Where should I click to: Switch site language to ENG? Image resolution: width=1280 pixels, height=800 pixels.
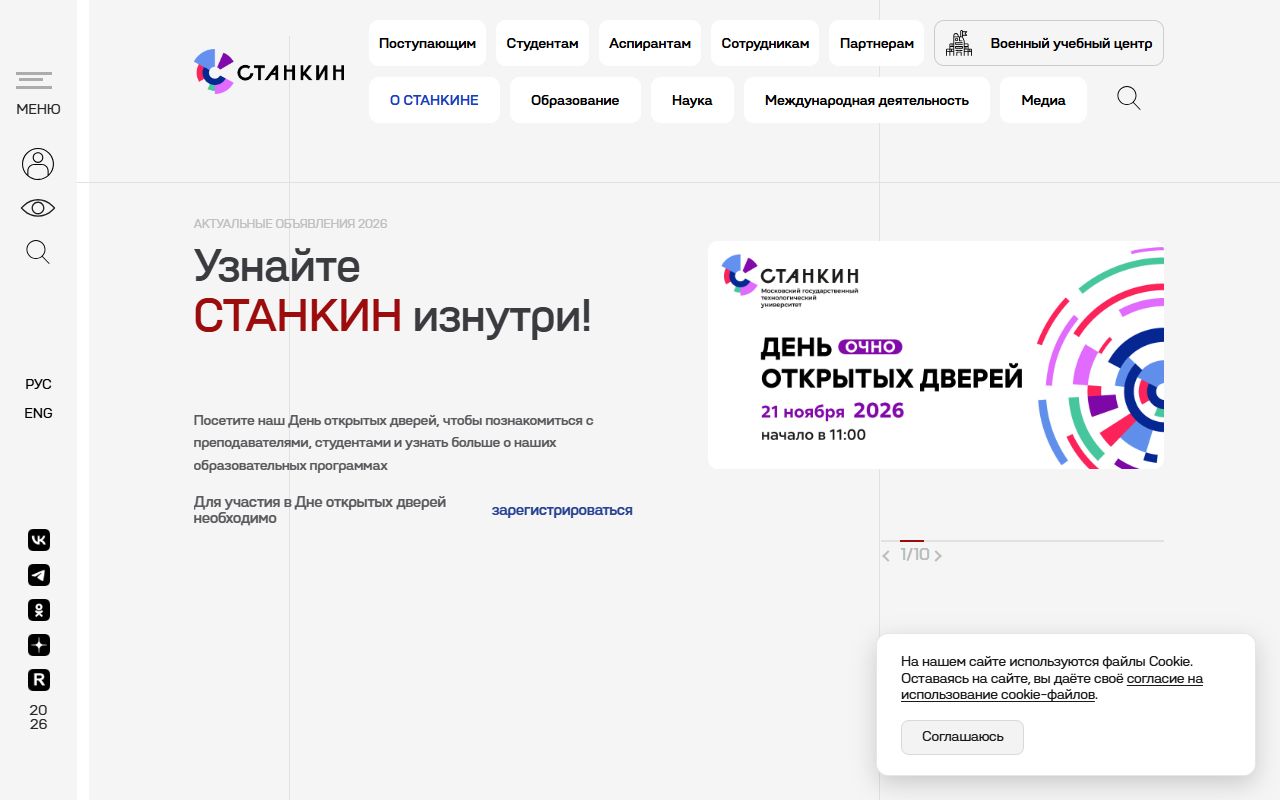(38, 413)
